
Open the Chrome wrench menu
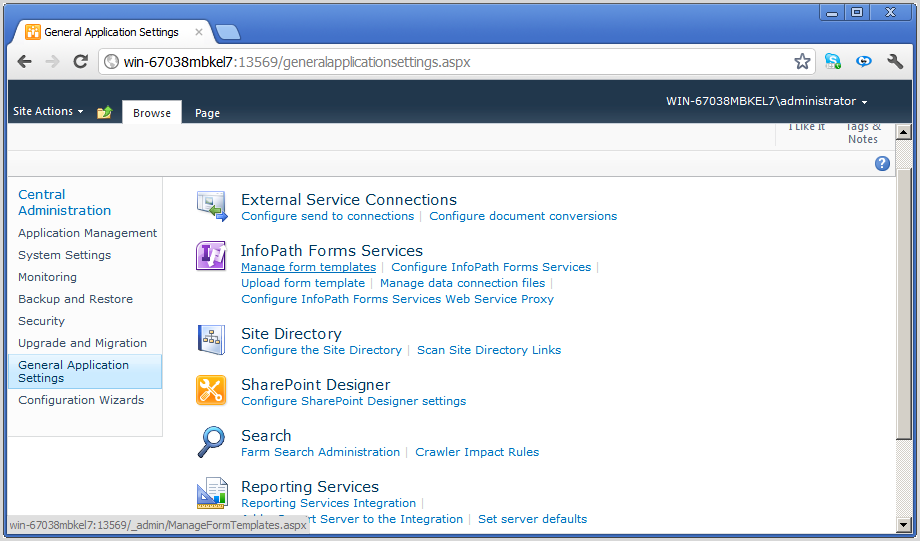895,61
